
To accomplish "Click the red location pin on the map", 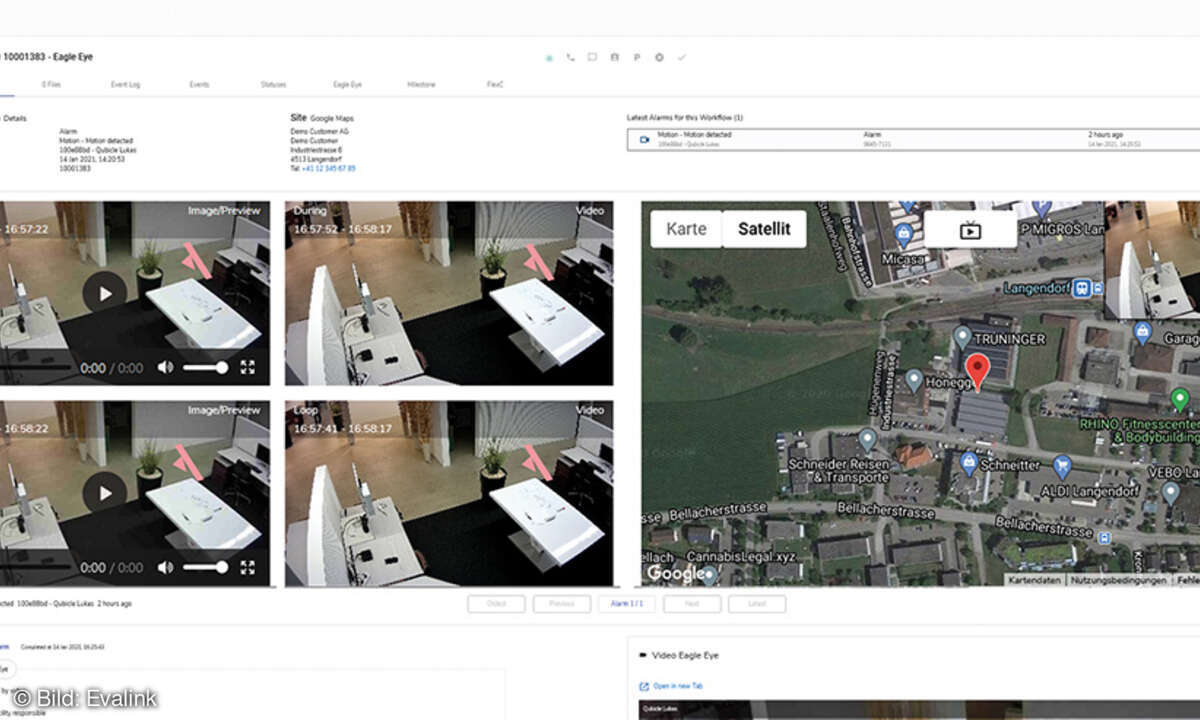I will coord(980,370).
